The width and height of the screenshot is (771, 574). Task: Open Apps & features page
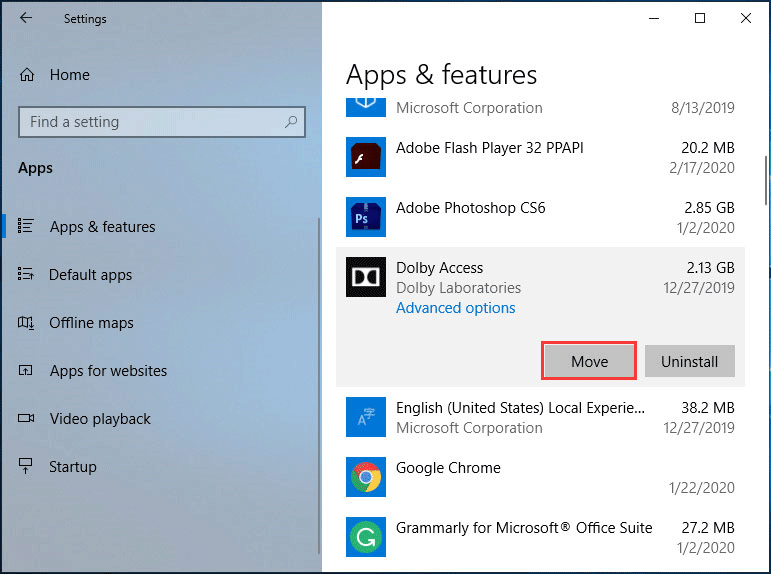click(x=102, y=227)
